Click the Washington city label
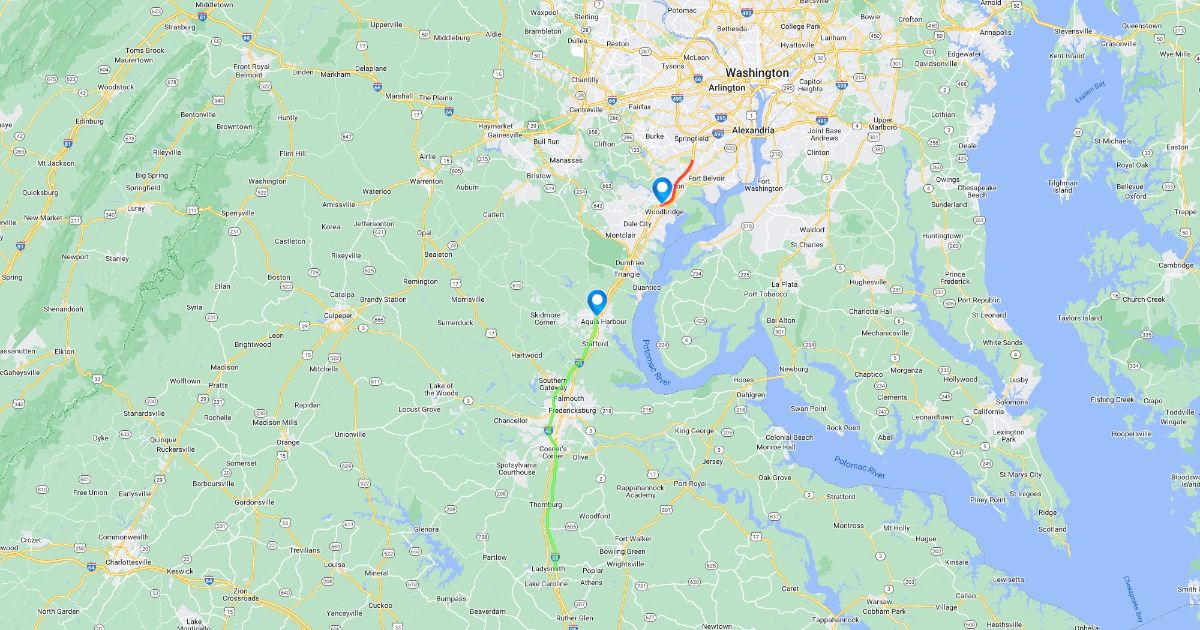Screen dimensions: 1200x630 tap(757, 73)
